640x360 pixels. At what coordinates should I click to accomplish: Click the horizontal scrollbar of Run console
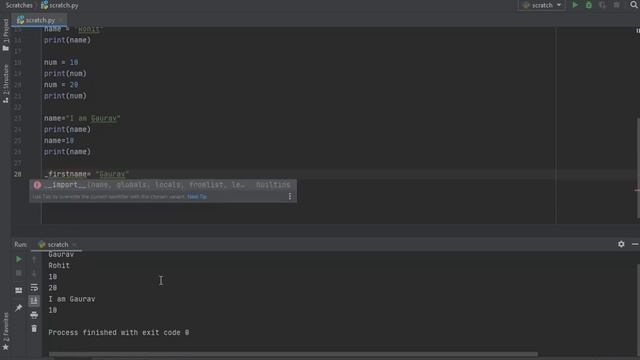click(x=293, y=354)
